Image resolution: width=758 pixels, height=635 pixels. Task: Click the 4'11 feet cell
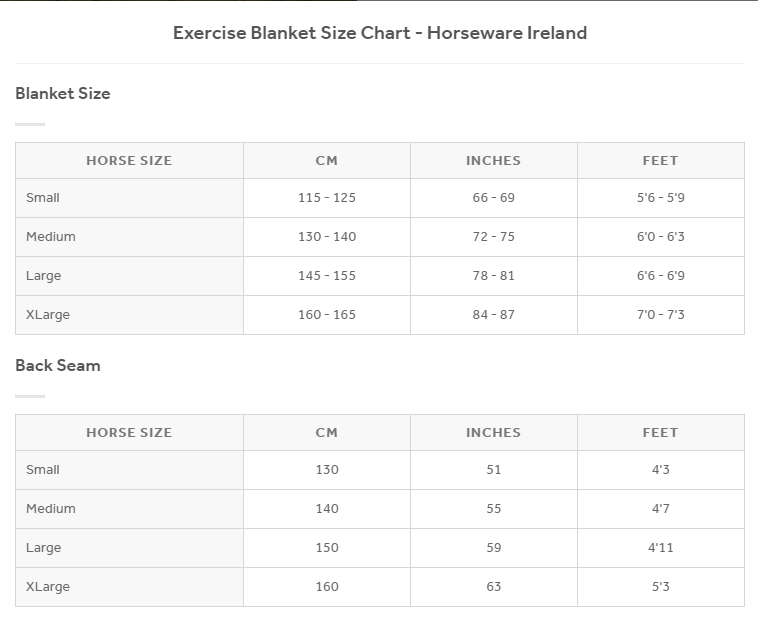660,548
